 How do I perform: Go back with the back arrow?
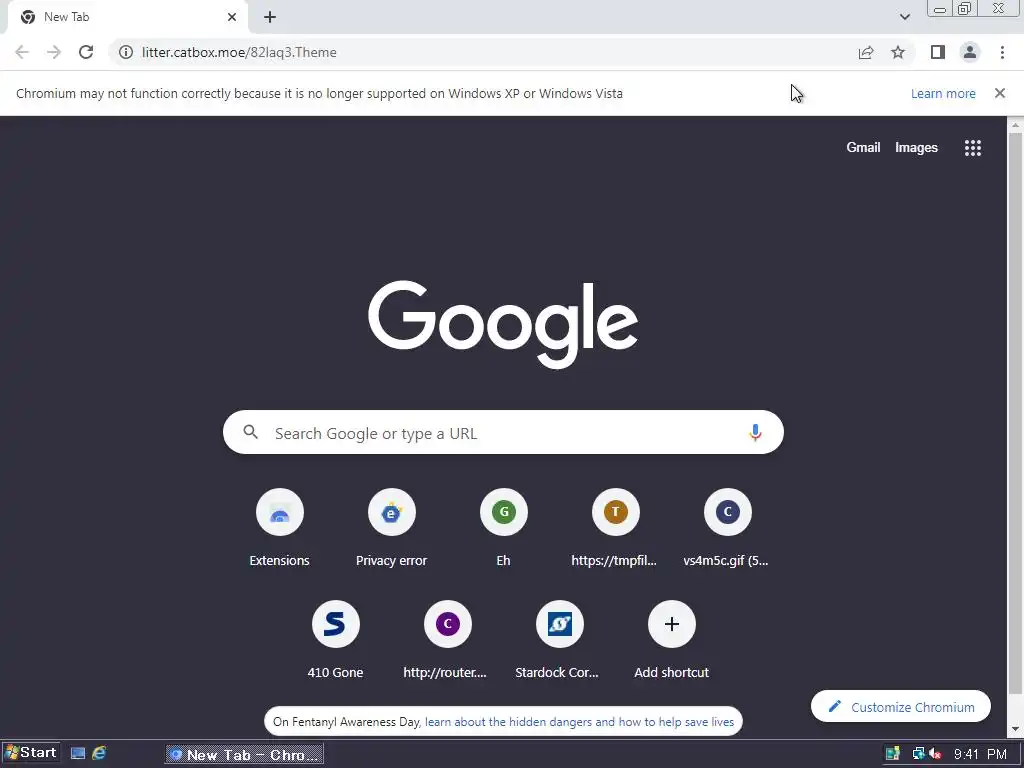[22, 52]
